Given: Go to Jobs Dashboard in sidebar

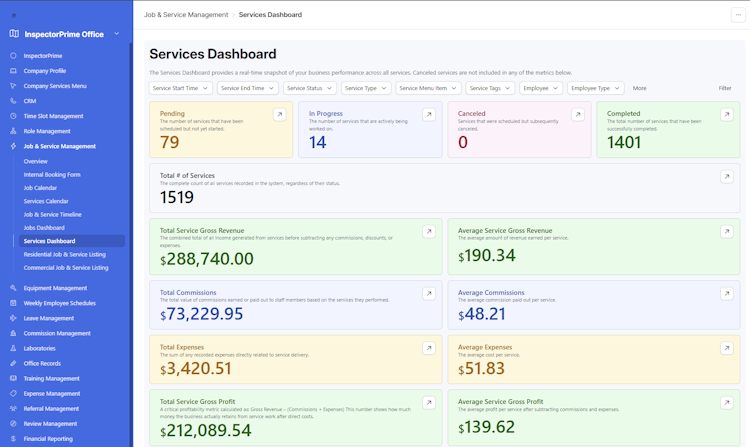Looking at the screenshot, I should pyautogui.click(x=44, y=228).
